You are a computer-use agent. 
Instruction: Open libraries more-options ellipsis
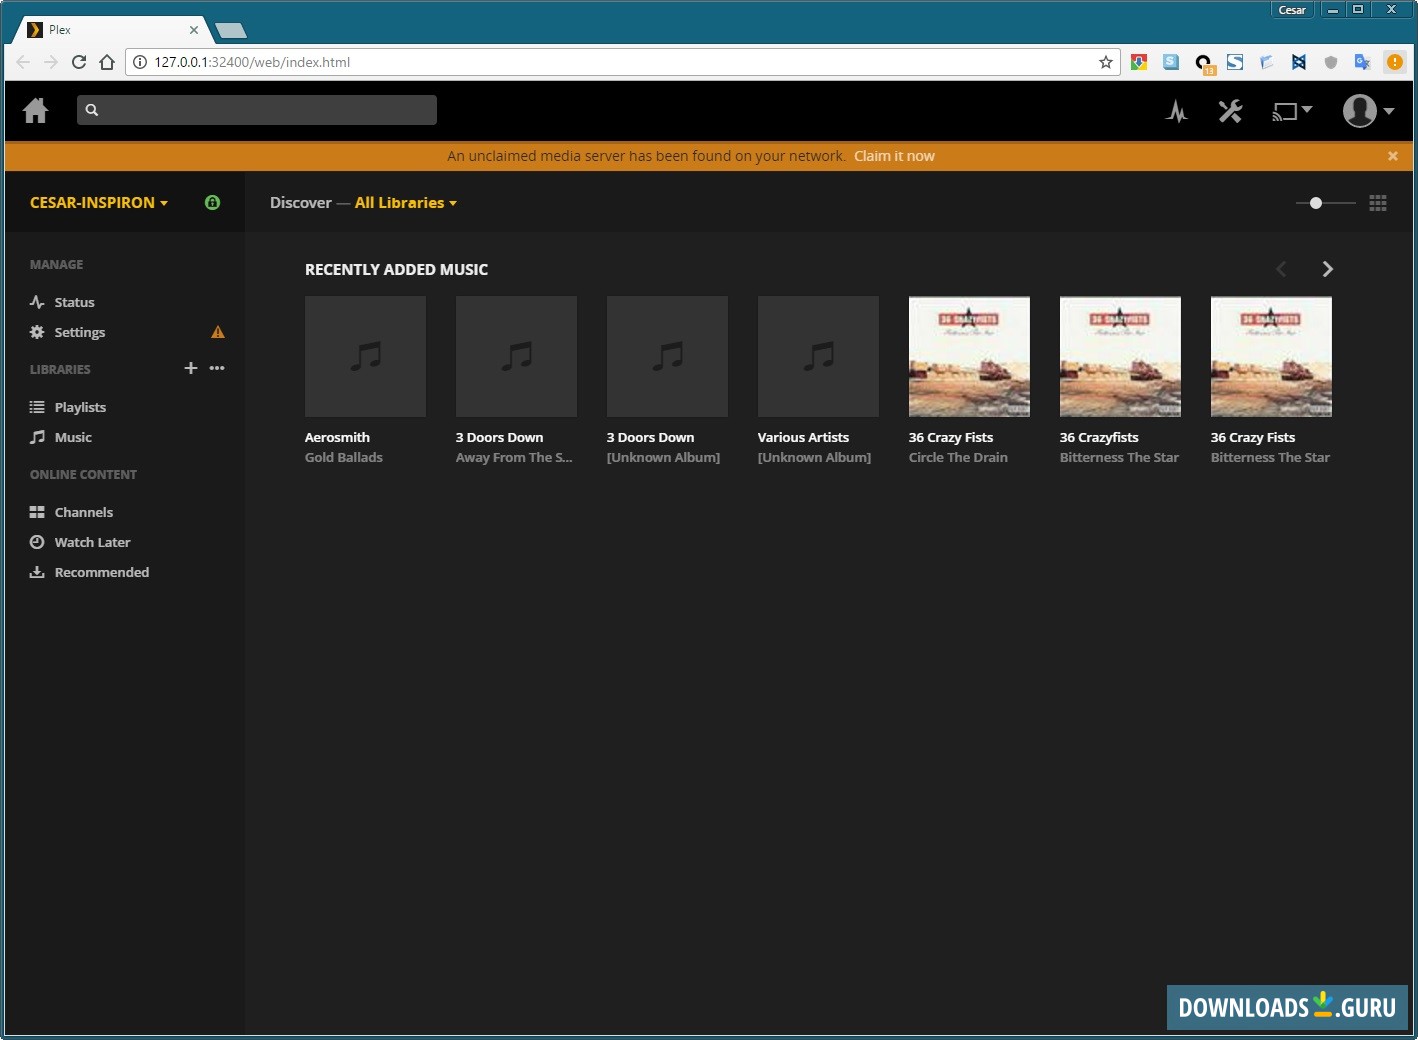217,368
